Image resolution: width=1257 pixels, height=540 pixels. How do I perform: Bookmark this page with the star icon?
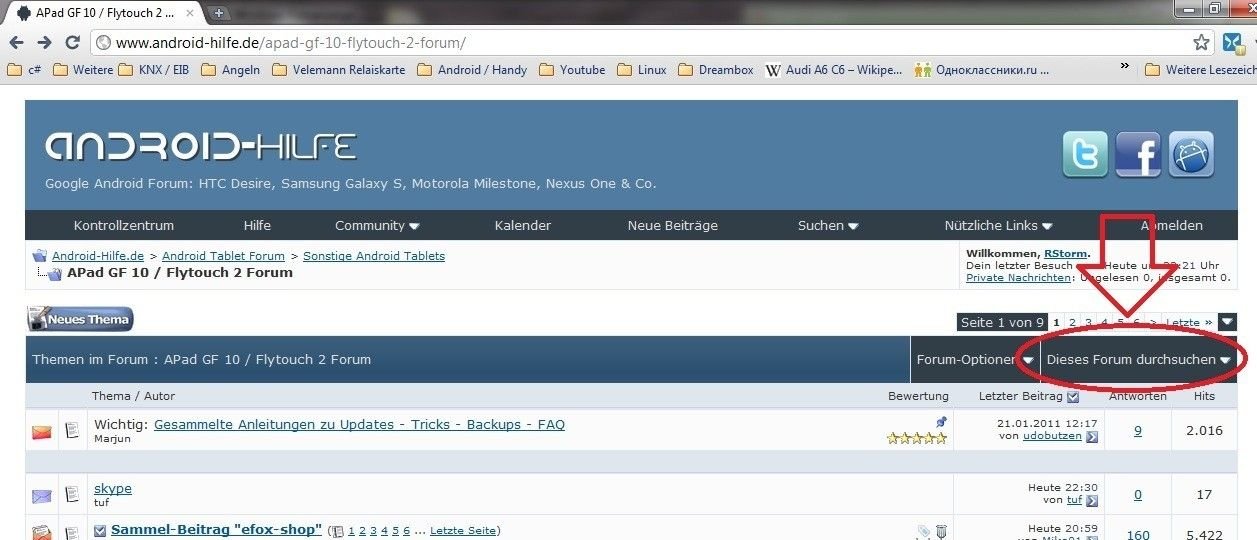pos(1201,43)
